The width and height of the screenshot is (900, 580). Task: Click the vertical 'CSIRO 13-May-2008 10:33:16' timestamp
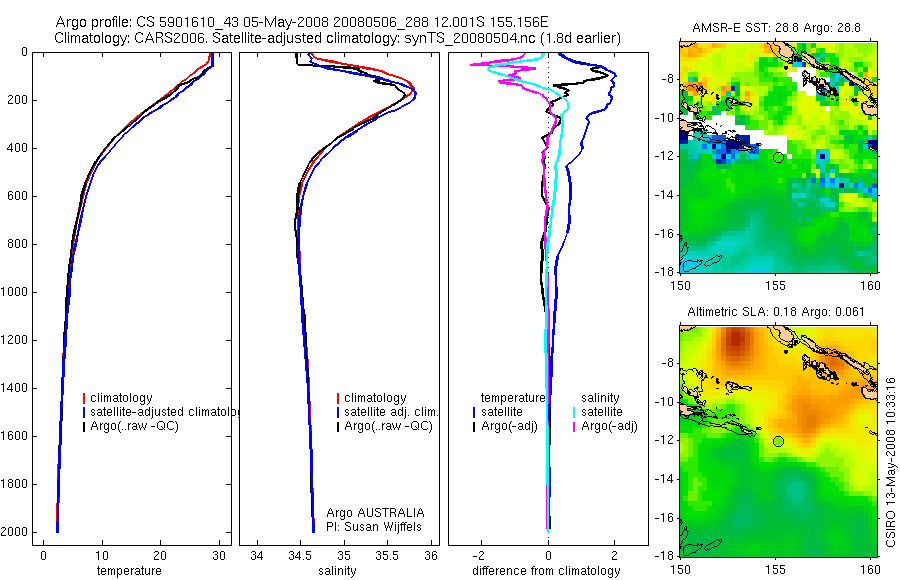point(890,462)
